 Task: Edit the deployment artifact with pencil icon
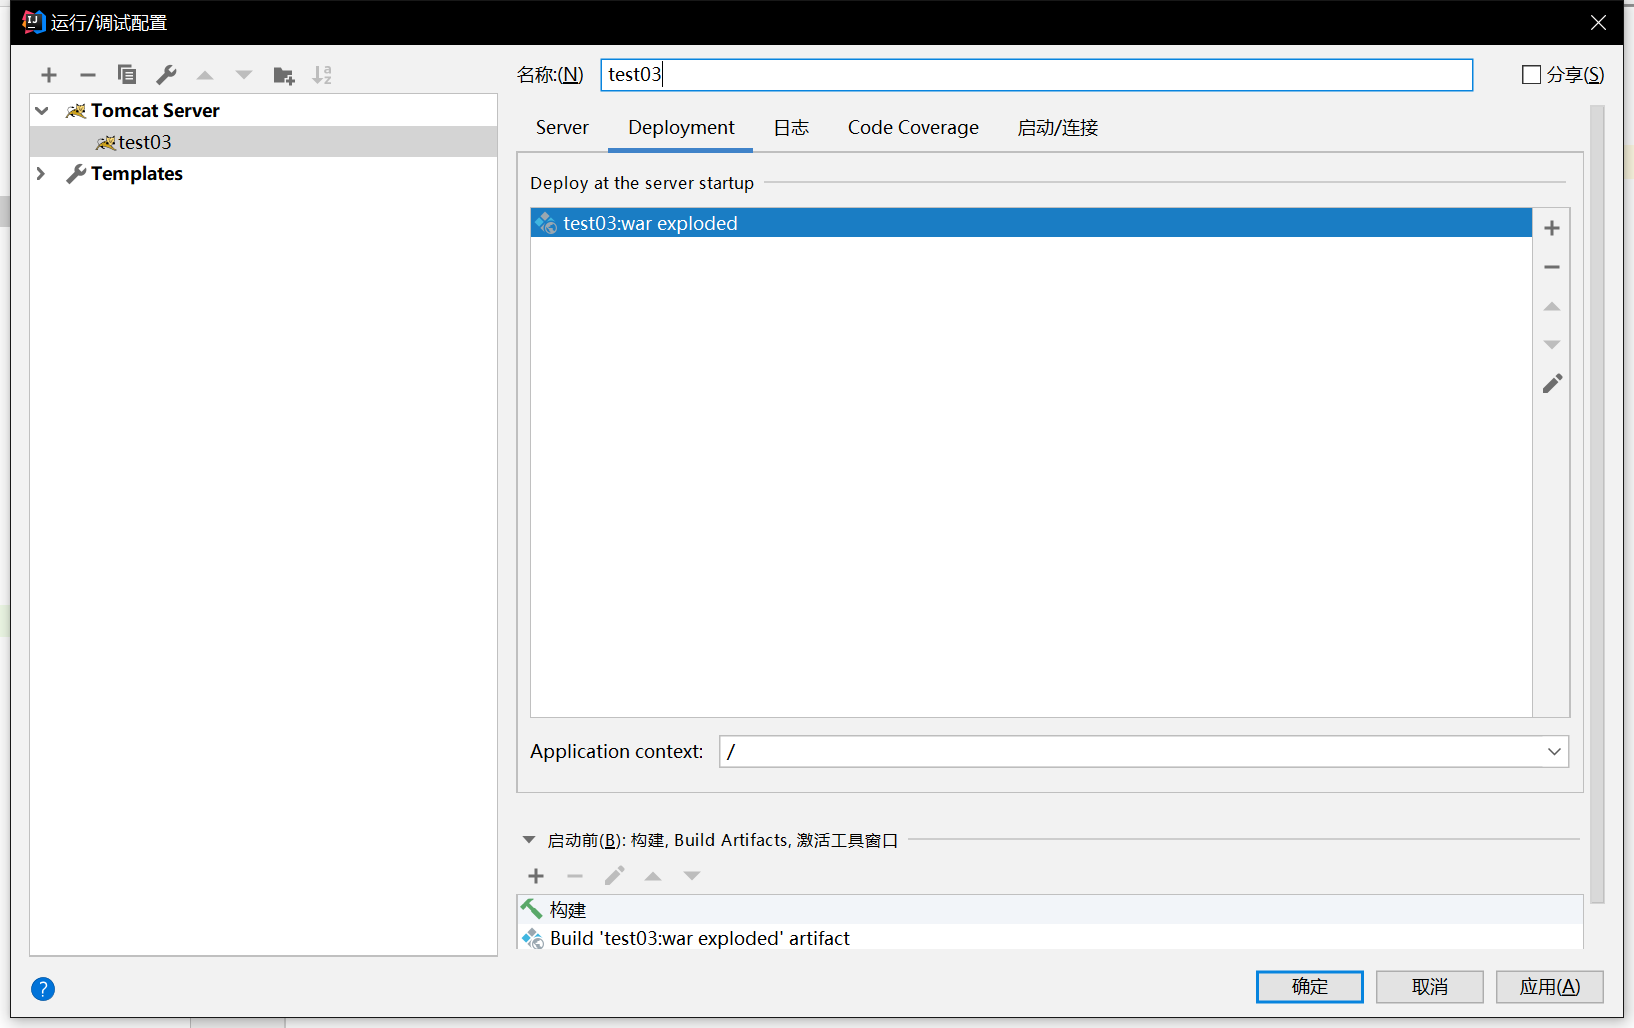(1552, 383)
